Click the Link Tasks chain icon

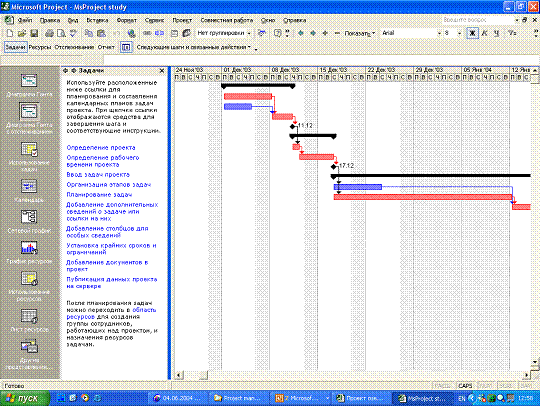point(147,33)
